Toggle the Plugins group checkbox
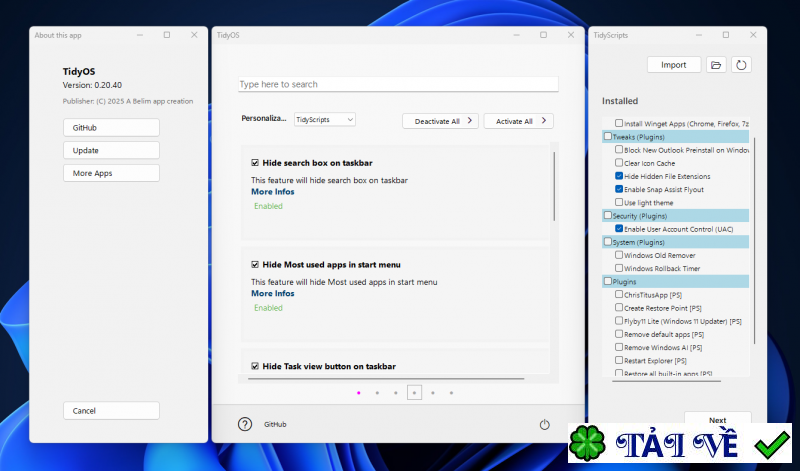The width and height of the screenshot is (800, 471). 608,281
